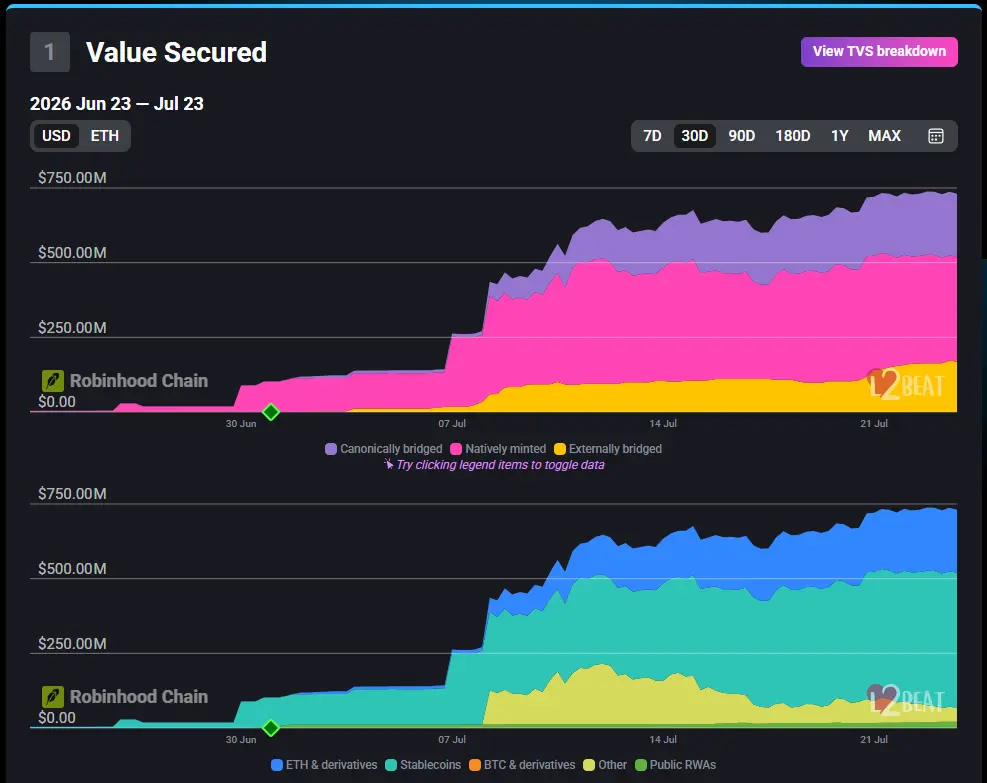Click the upper chart 21 Jul date label
This screenshot has width=987, height=783.
coord(874,424)
